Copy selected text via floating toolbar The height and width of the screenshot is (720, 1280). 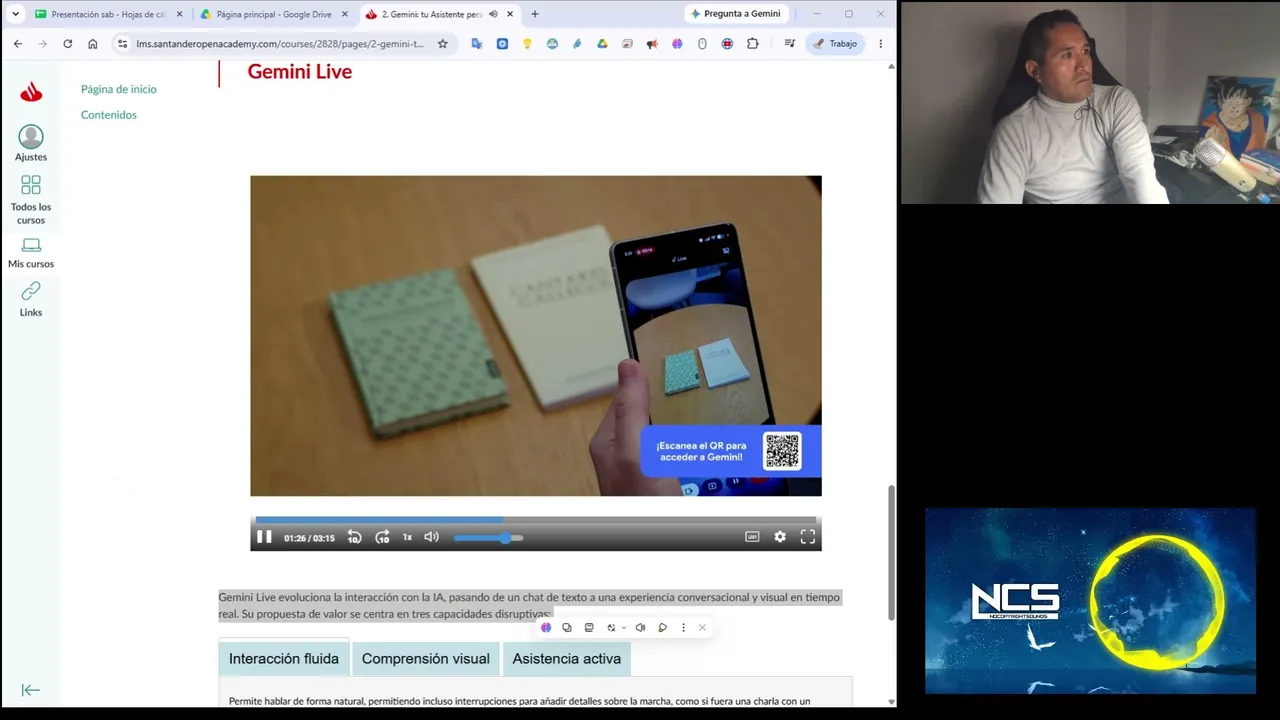pos(567,628)
